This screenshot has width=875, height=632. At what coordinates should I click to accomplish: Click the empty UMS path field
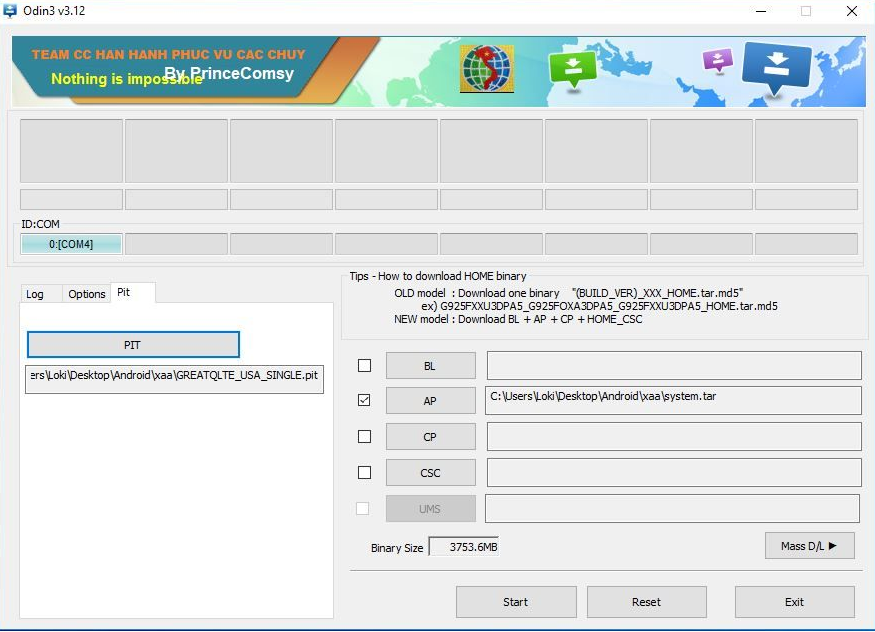[672, 508]
